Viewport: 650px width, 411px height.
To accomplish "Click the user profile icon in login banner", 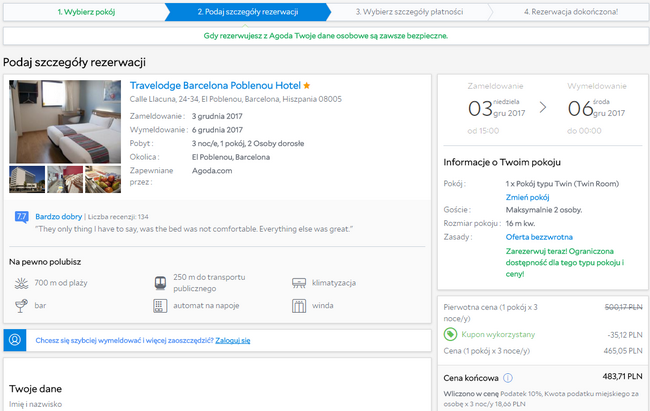I will point(16,340).
